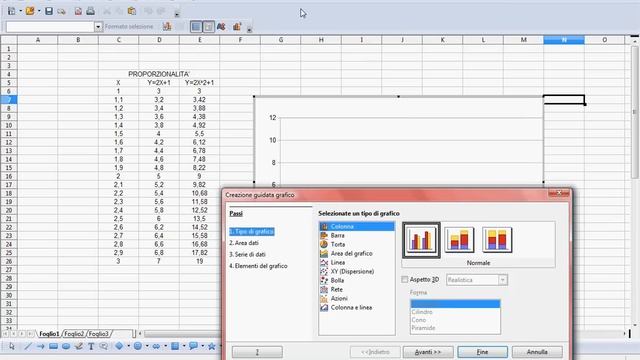Screen dimensions: 640x360
Task: Go to step 2. Area dati
Action: [244, 243]
